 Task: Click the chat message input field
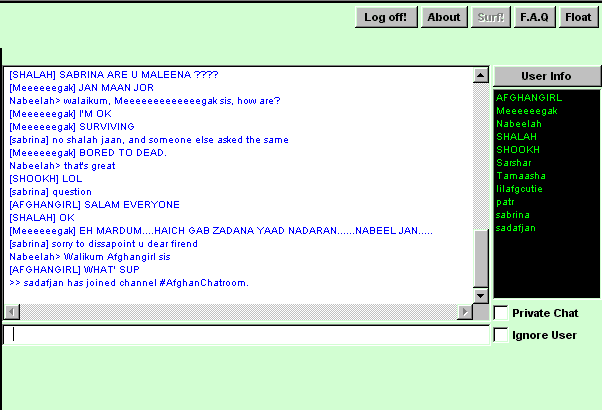246,335
